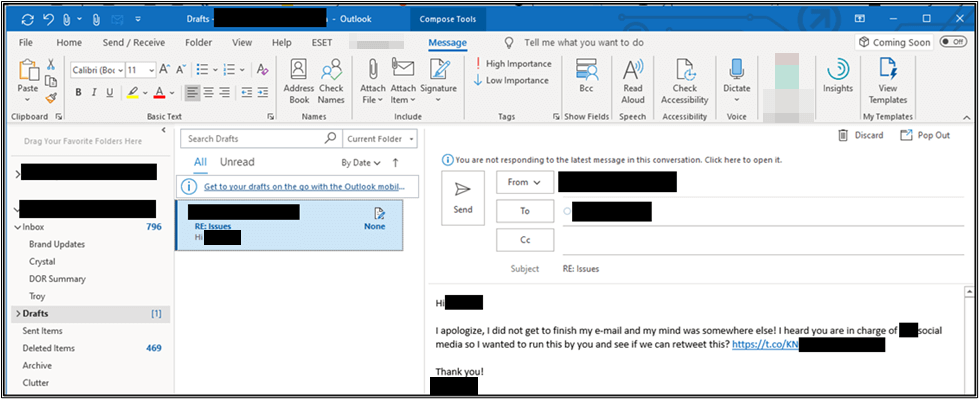This screenshot has height=399, width=979.
Task: Open the Attach Item menu
Action: click(403, 81)
